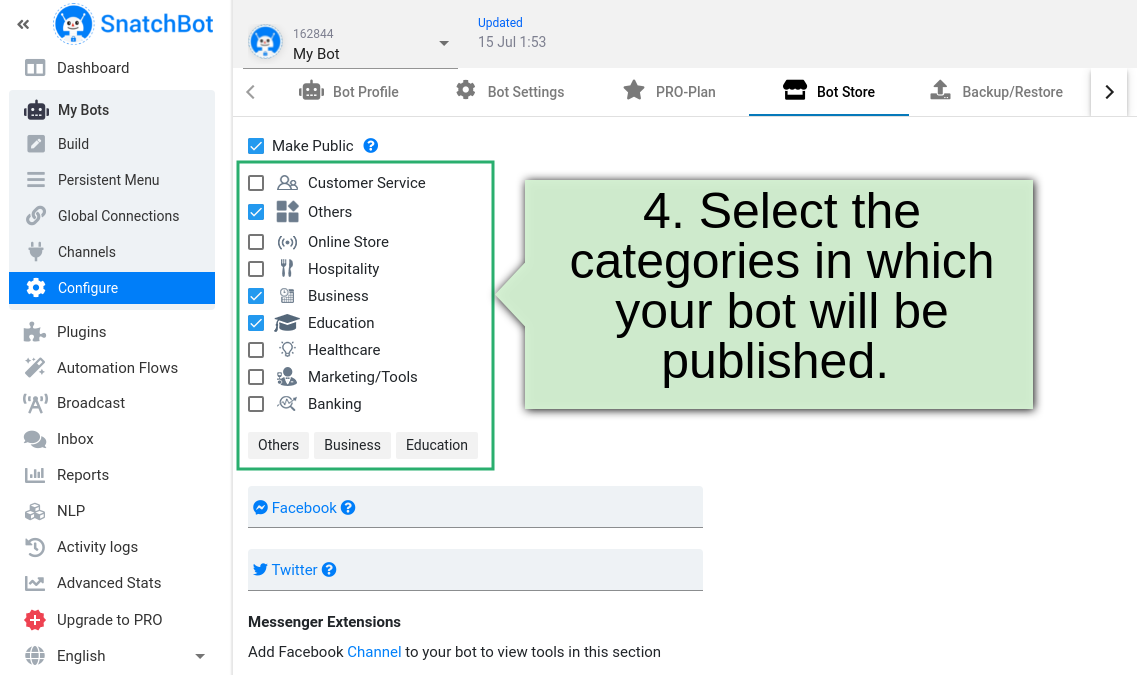Click the Hospitality fork-and-knife icon
The width and height of the screenshot is (1137, 675).
click(x=287, y=269)
